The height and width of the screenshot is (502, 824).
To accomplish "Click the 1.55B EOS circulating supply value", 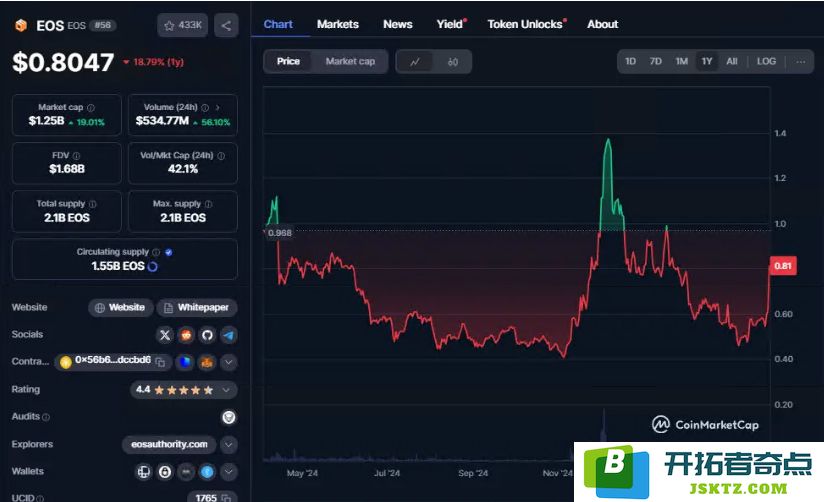I will click(x=118, y=267).
